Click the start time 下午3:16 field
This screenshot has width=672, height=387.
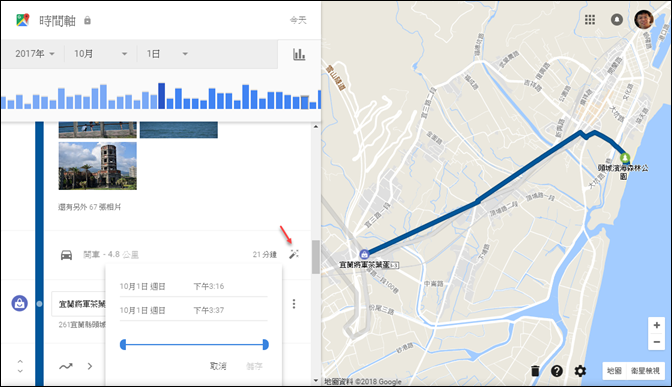(209, 286)
